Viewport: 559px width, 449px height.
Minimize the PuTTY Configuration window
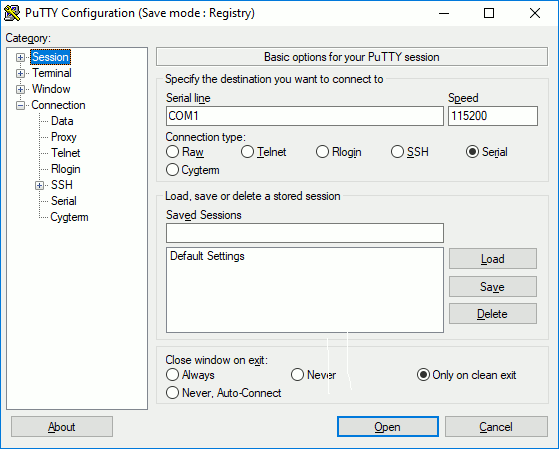[444, 14]
